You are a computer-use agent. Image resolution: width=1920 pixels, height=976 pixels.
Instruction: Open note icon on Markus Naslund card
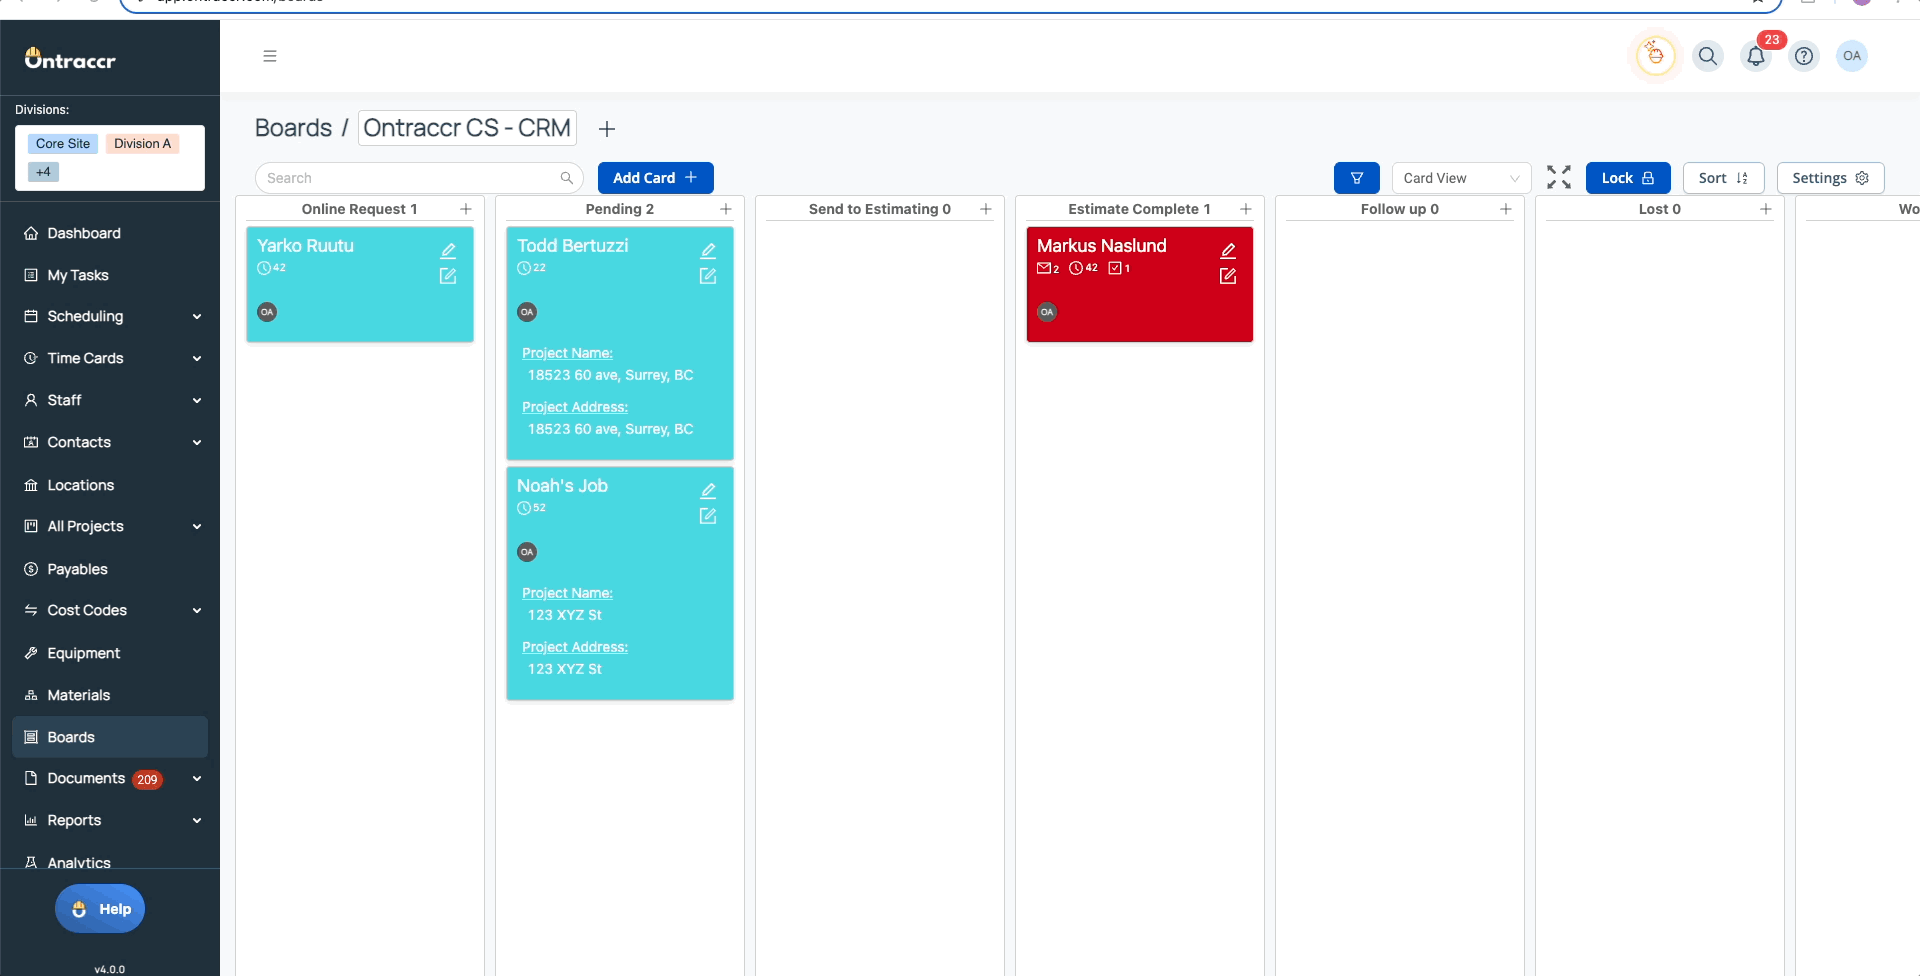click(1228, 276)
